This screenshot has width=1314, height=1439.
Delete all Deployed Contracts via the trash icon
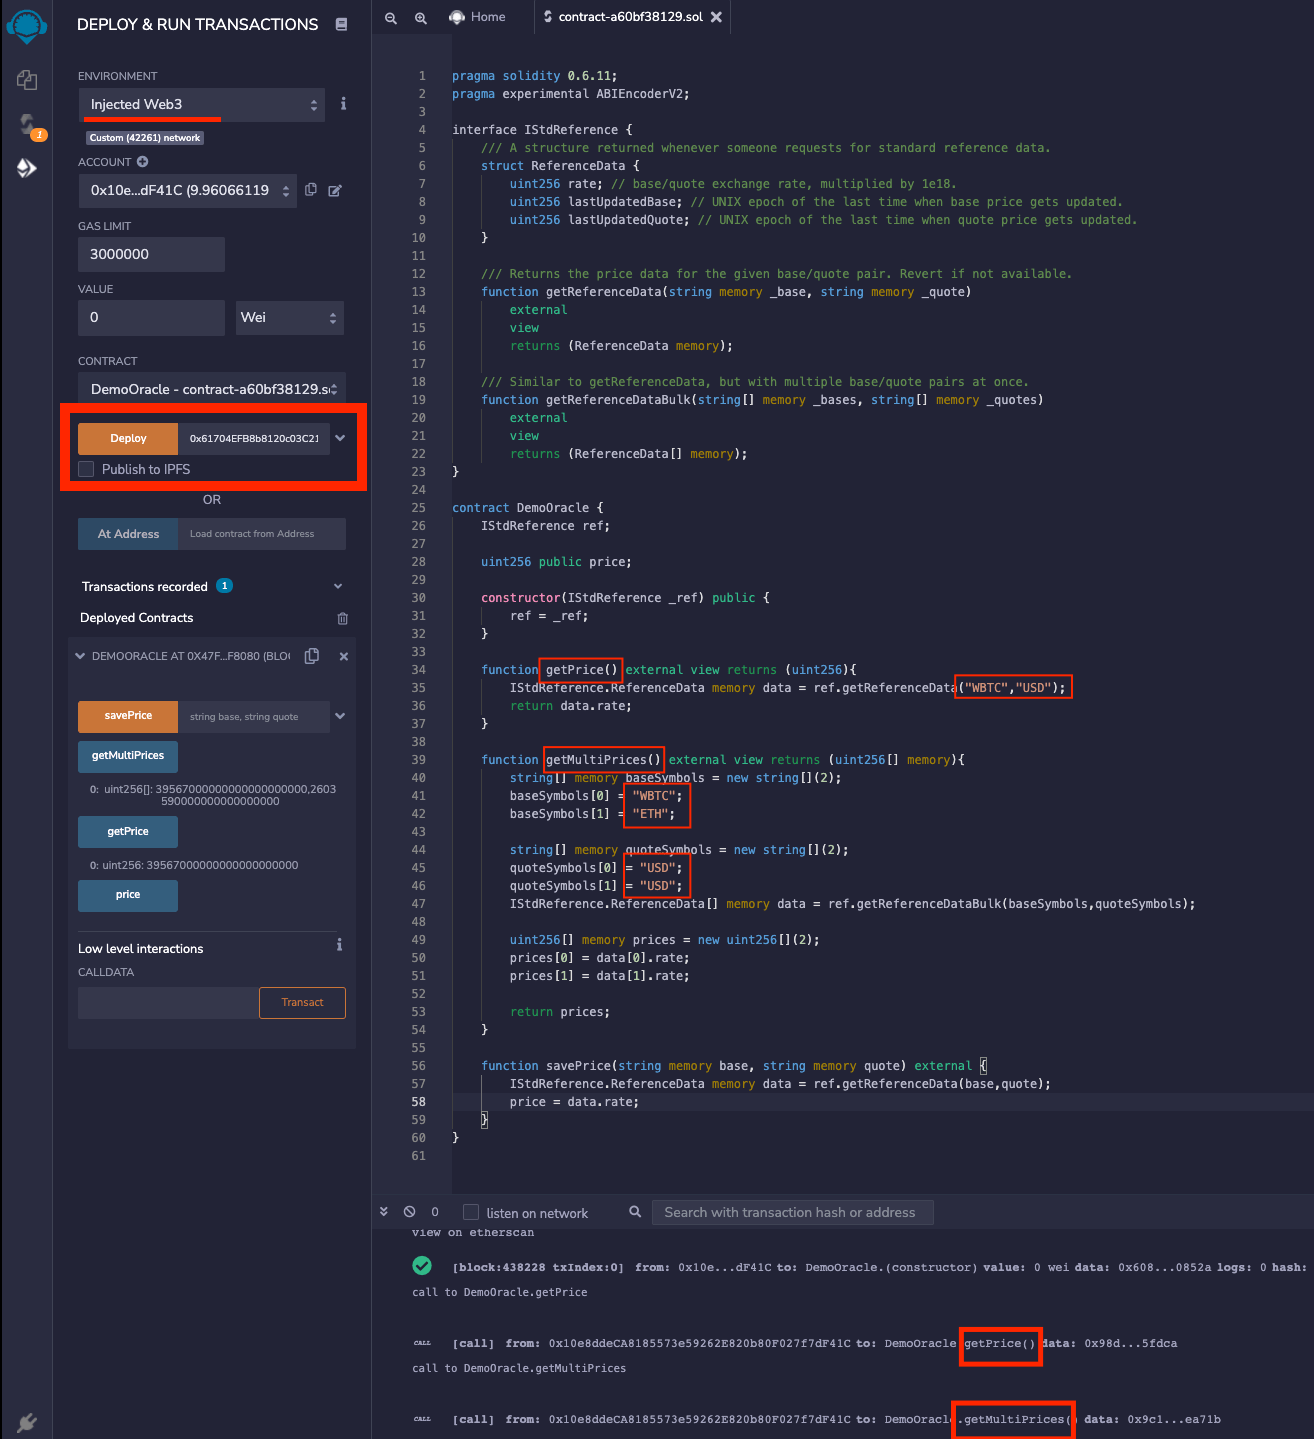pyautogui.click(x=342, y=618)
